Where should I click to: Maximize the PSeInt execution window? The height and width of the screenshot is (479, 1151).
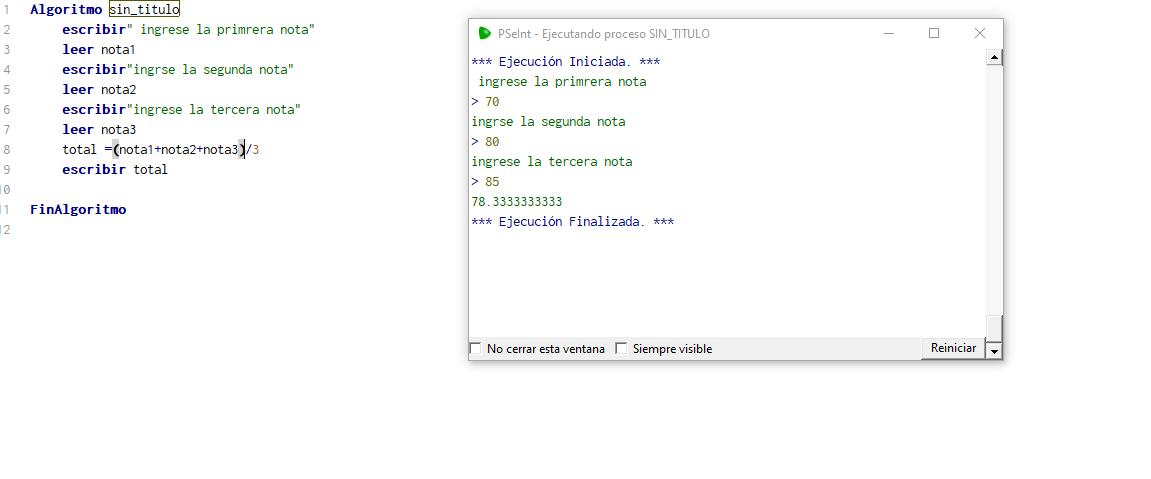coord(934,33)
